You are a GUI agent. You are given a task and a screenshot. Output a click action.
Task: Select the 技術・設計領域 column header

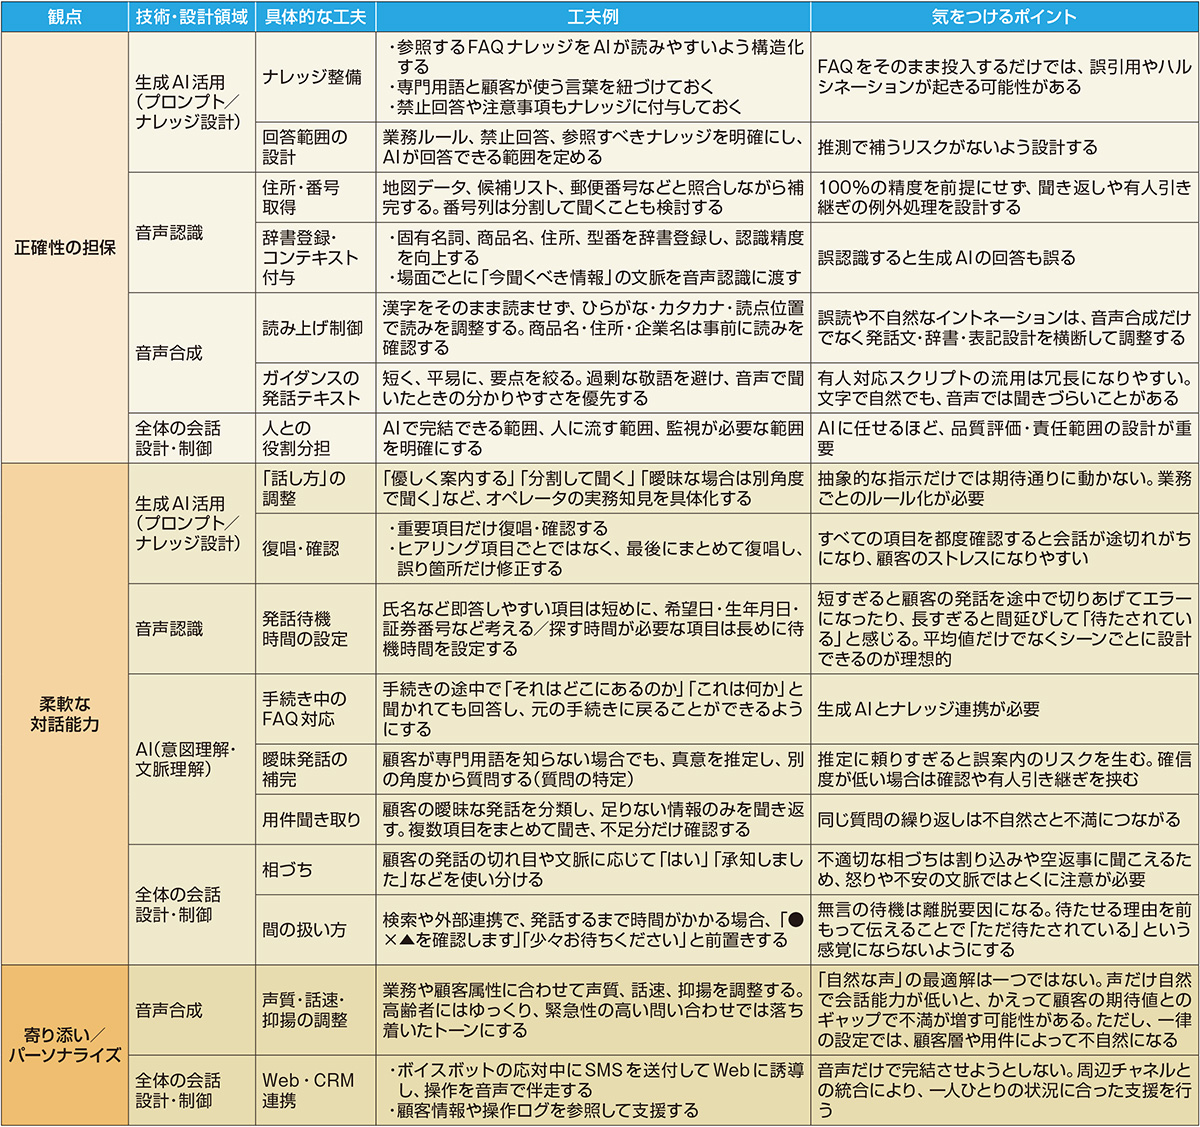click(x=192, y=17)
